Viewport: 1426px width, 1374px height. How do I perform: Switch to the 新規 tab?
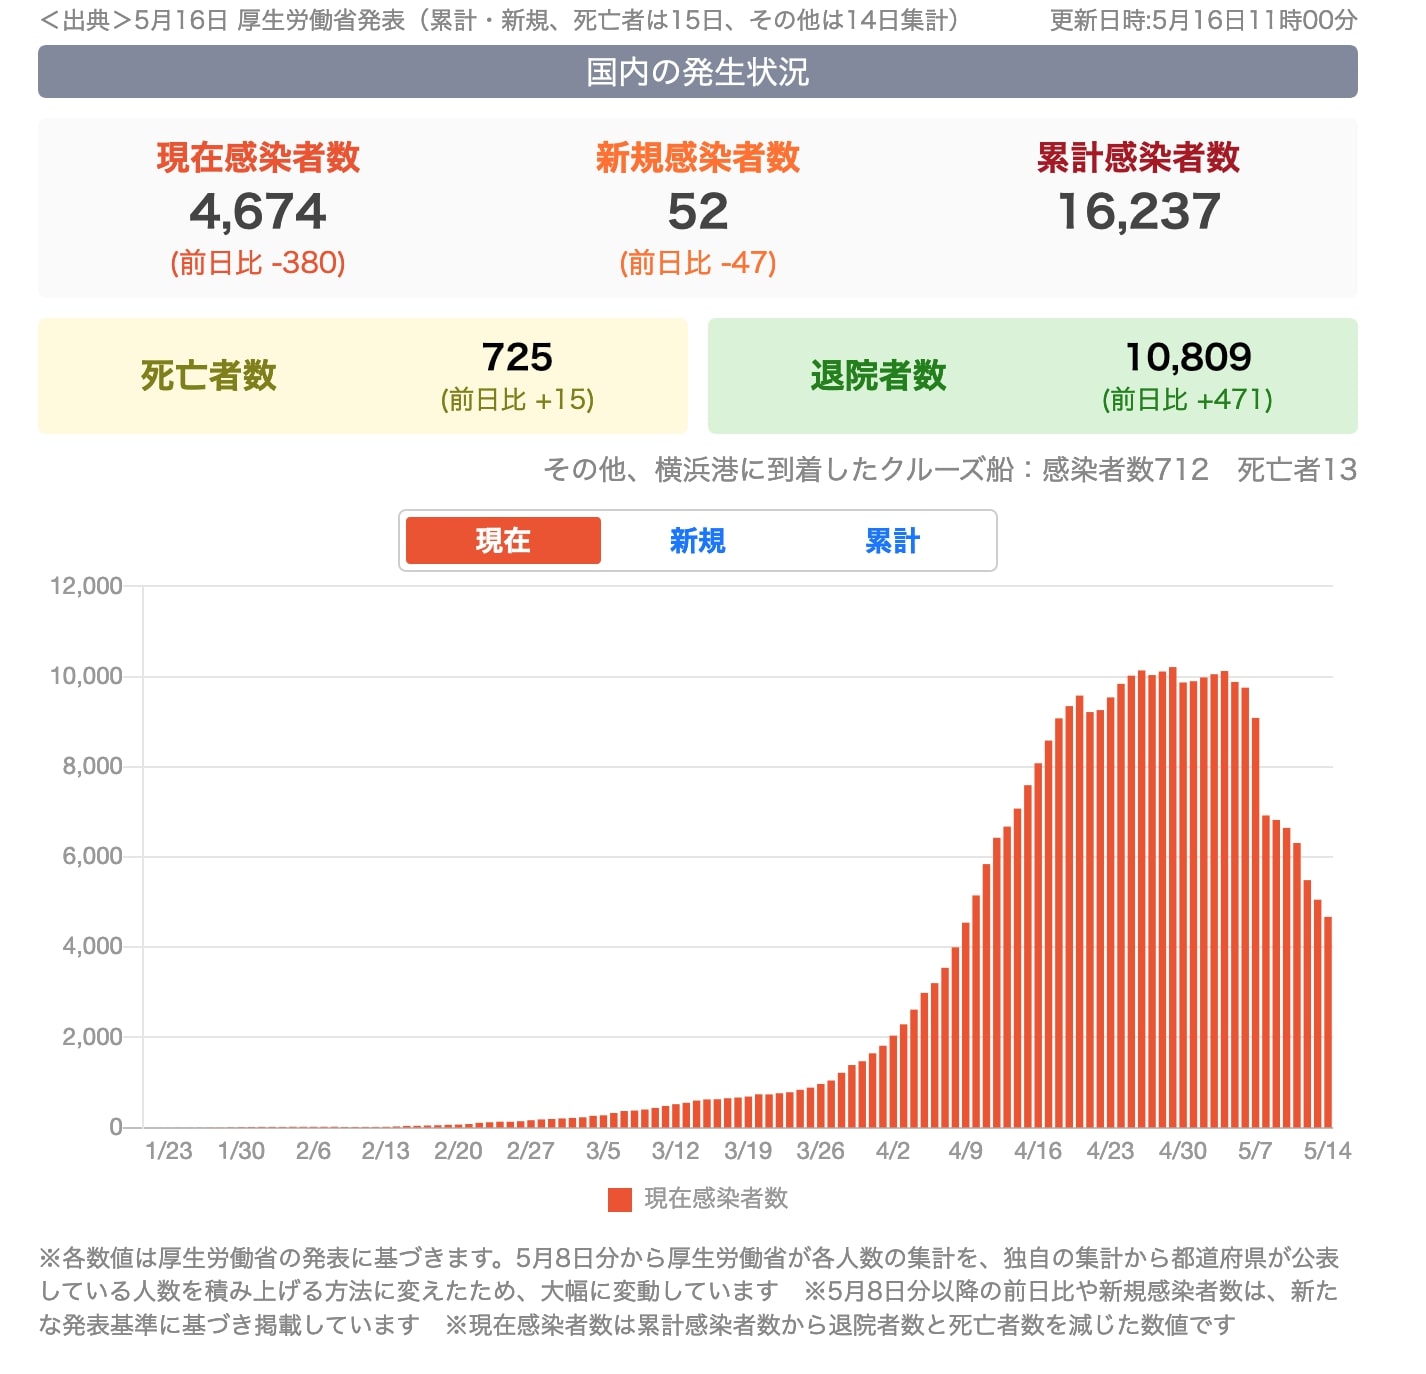(x=697, y=541)
